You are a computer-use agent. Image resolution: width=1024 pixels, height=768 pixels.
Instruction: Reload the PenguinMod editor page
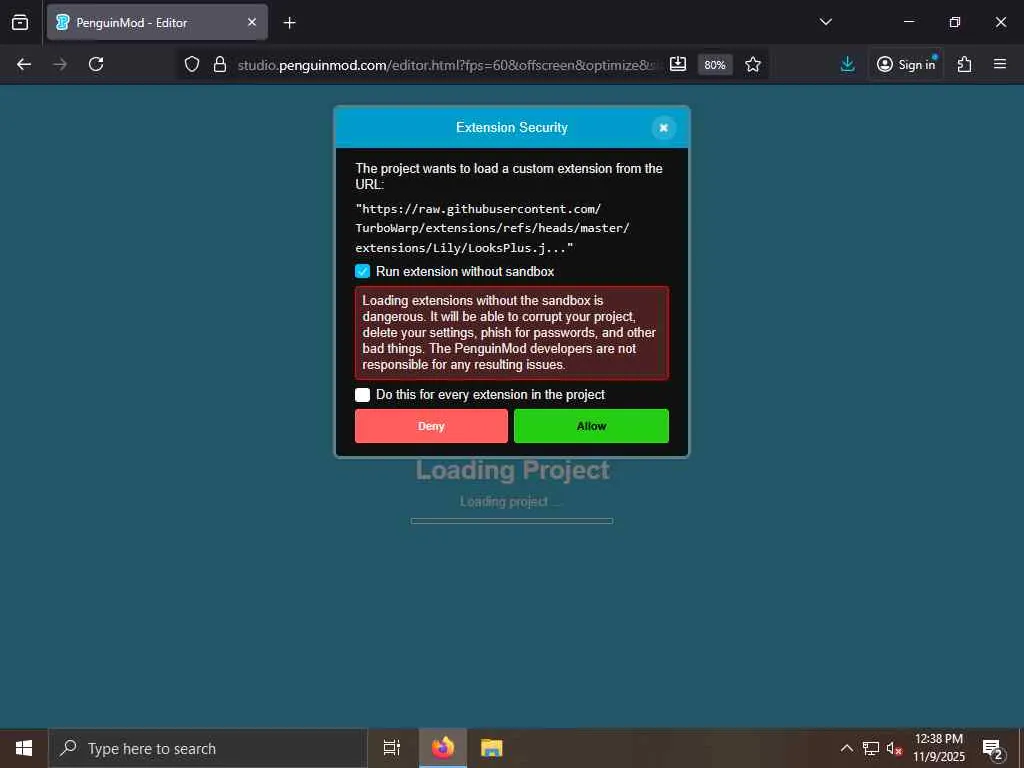96,64
